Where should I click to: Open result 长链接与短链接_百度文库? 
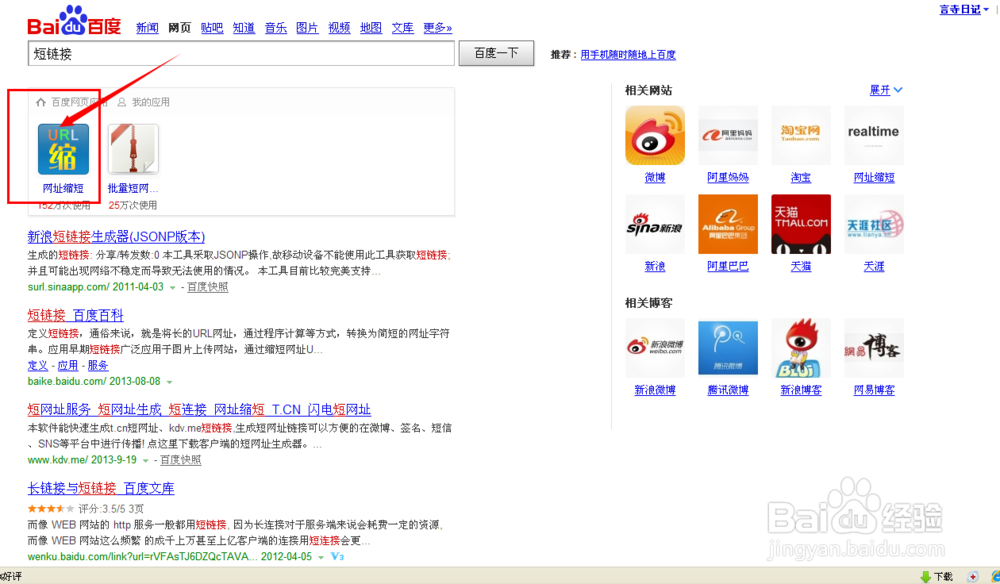coord(101,488)
